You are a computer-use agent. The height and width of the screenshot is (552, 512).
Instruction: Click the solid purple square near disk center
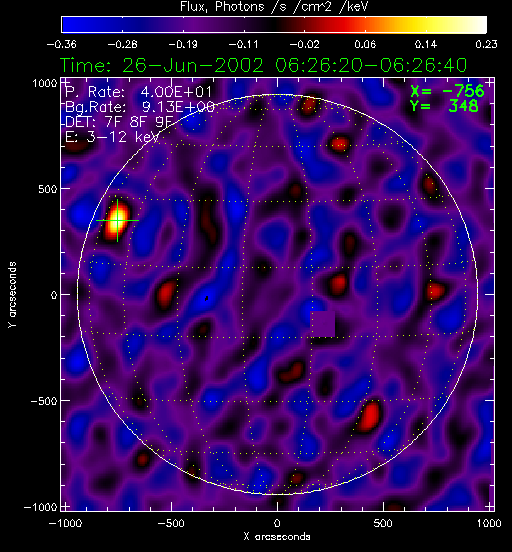(x=323, y=324)
